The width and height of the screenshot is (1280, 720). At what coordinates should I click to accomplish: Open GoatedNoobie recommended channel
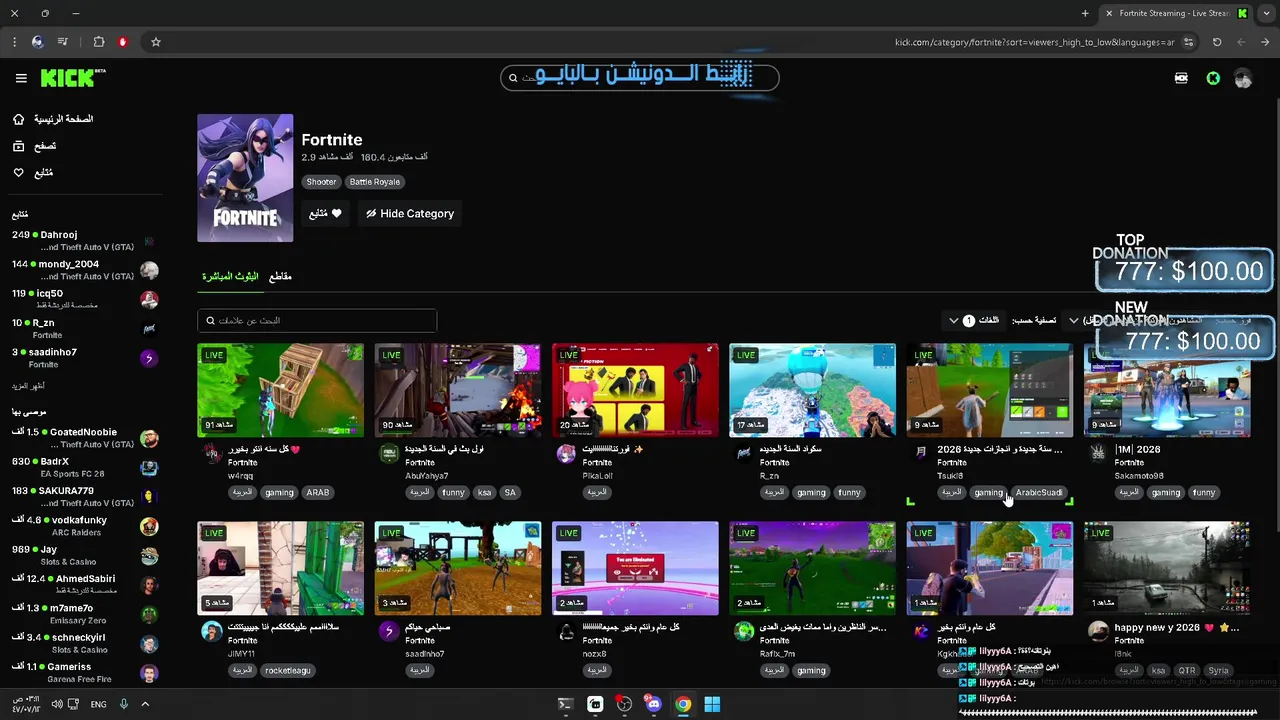(x=84, y=438)
